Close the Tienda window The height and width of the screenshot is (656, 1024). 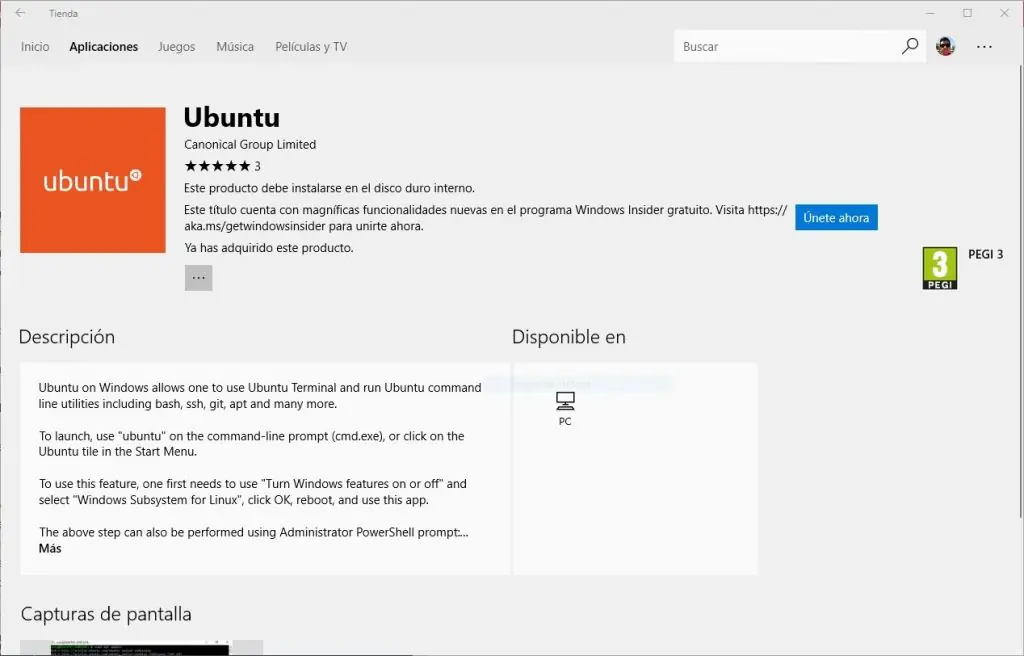pyautogui.click(x=1004, y=13)
